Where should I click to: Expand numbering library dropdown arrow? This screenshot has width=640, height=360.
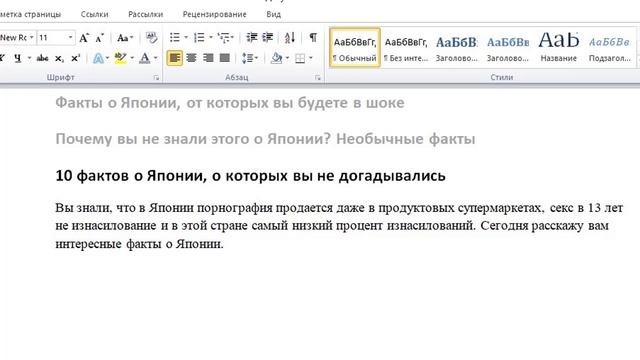click(x=211, y=38)
